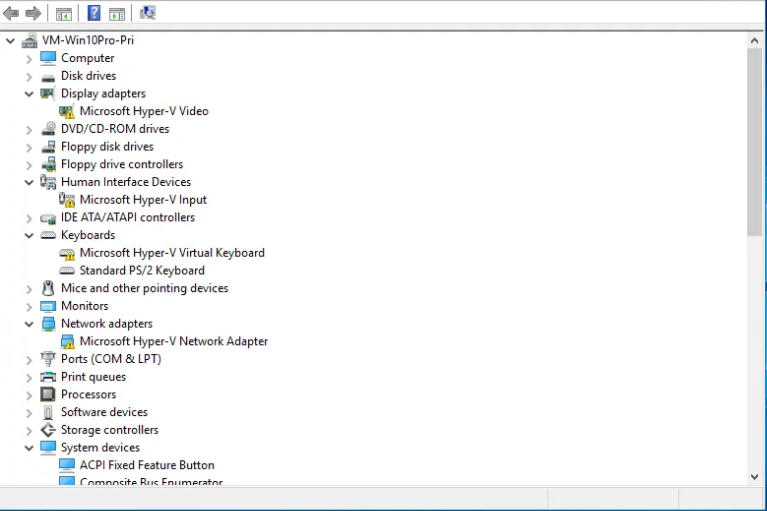Click the Floppy drive controllers icon
Image resolution: width=767 pixels, height=511 pixels.
click(x=48, y=164)
